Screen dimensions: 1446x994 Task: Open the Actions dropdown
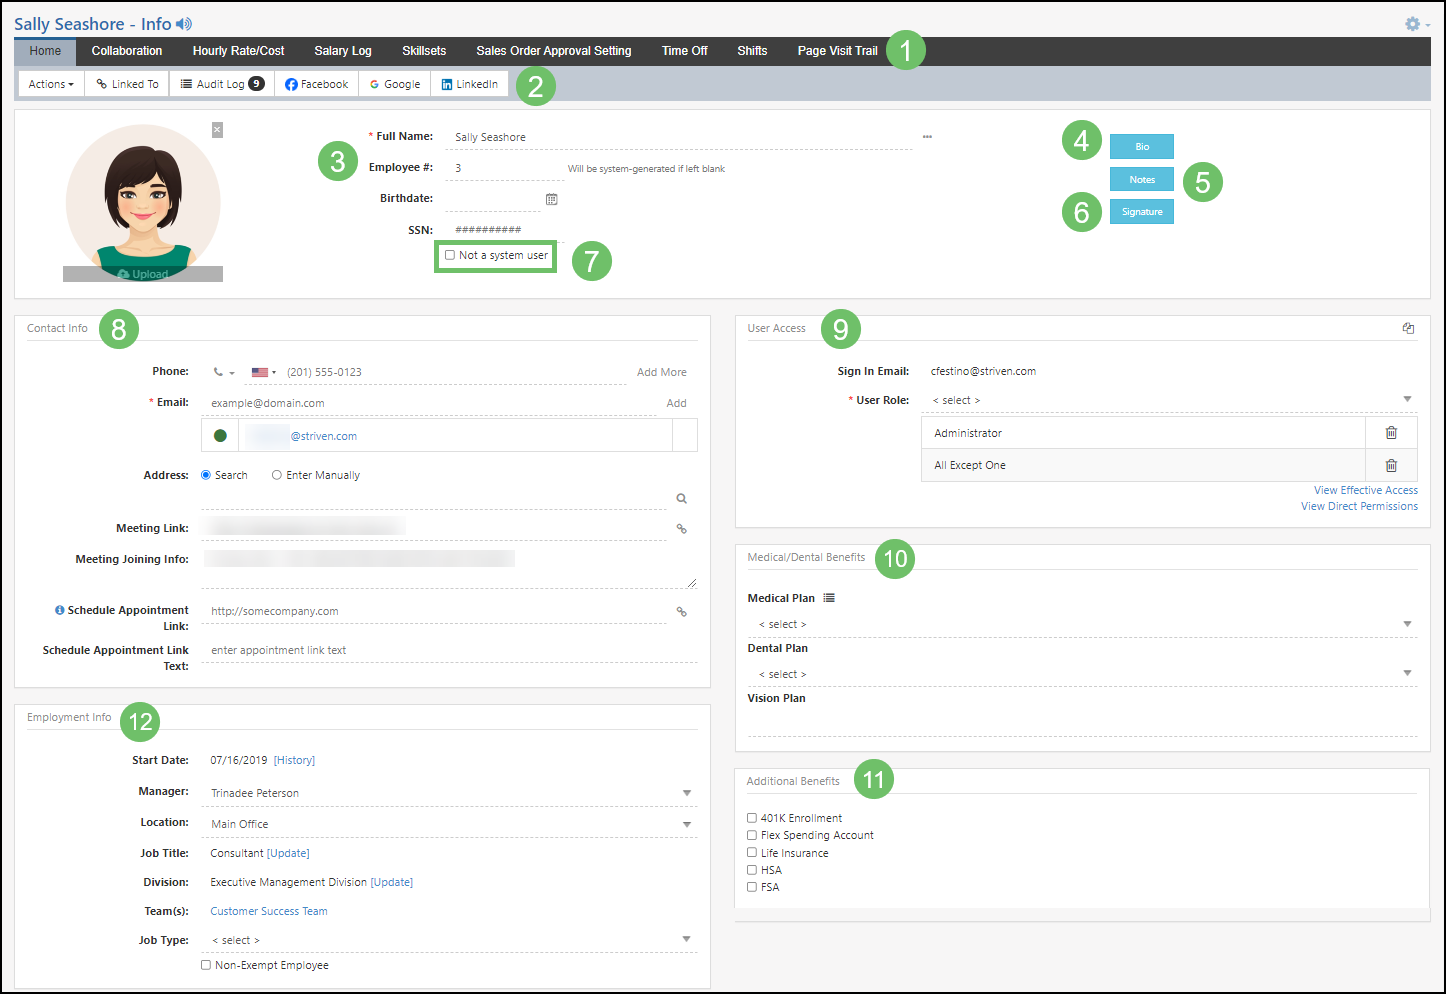(x=50, y=84)
